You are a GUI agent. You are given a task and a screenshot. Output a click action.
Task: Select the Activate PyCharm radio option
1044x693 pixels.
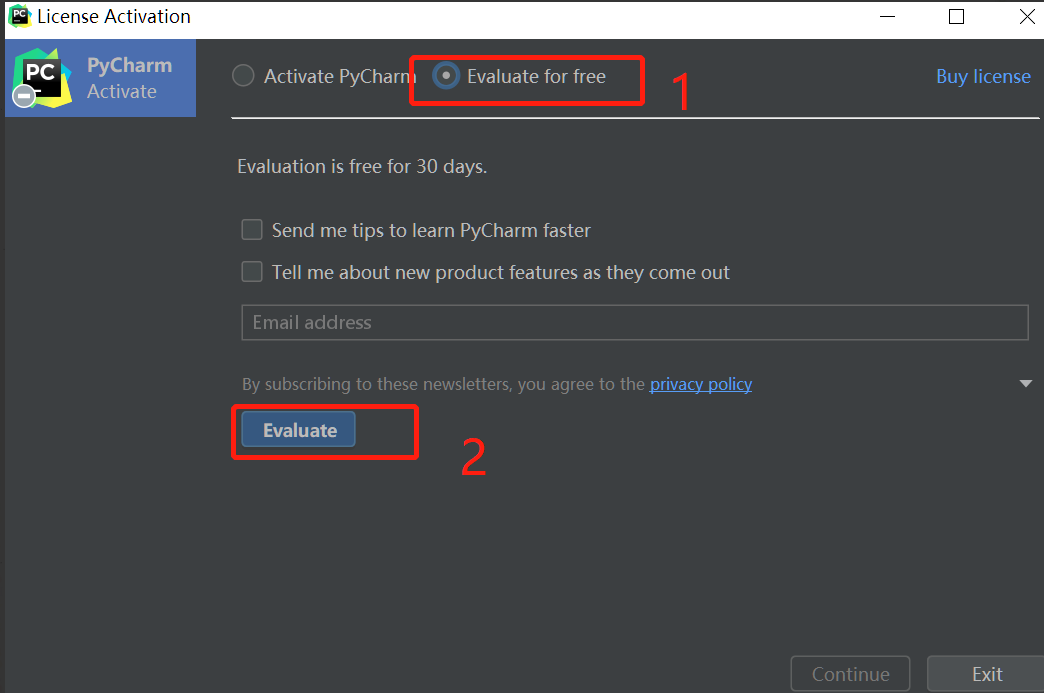(243, 76)
